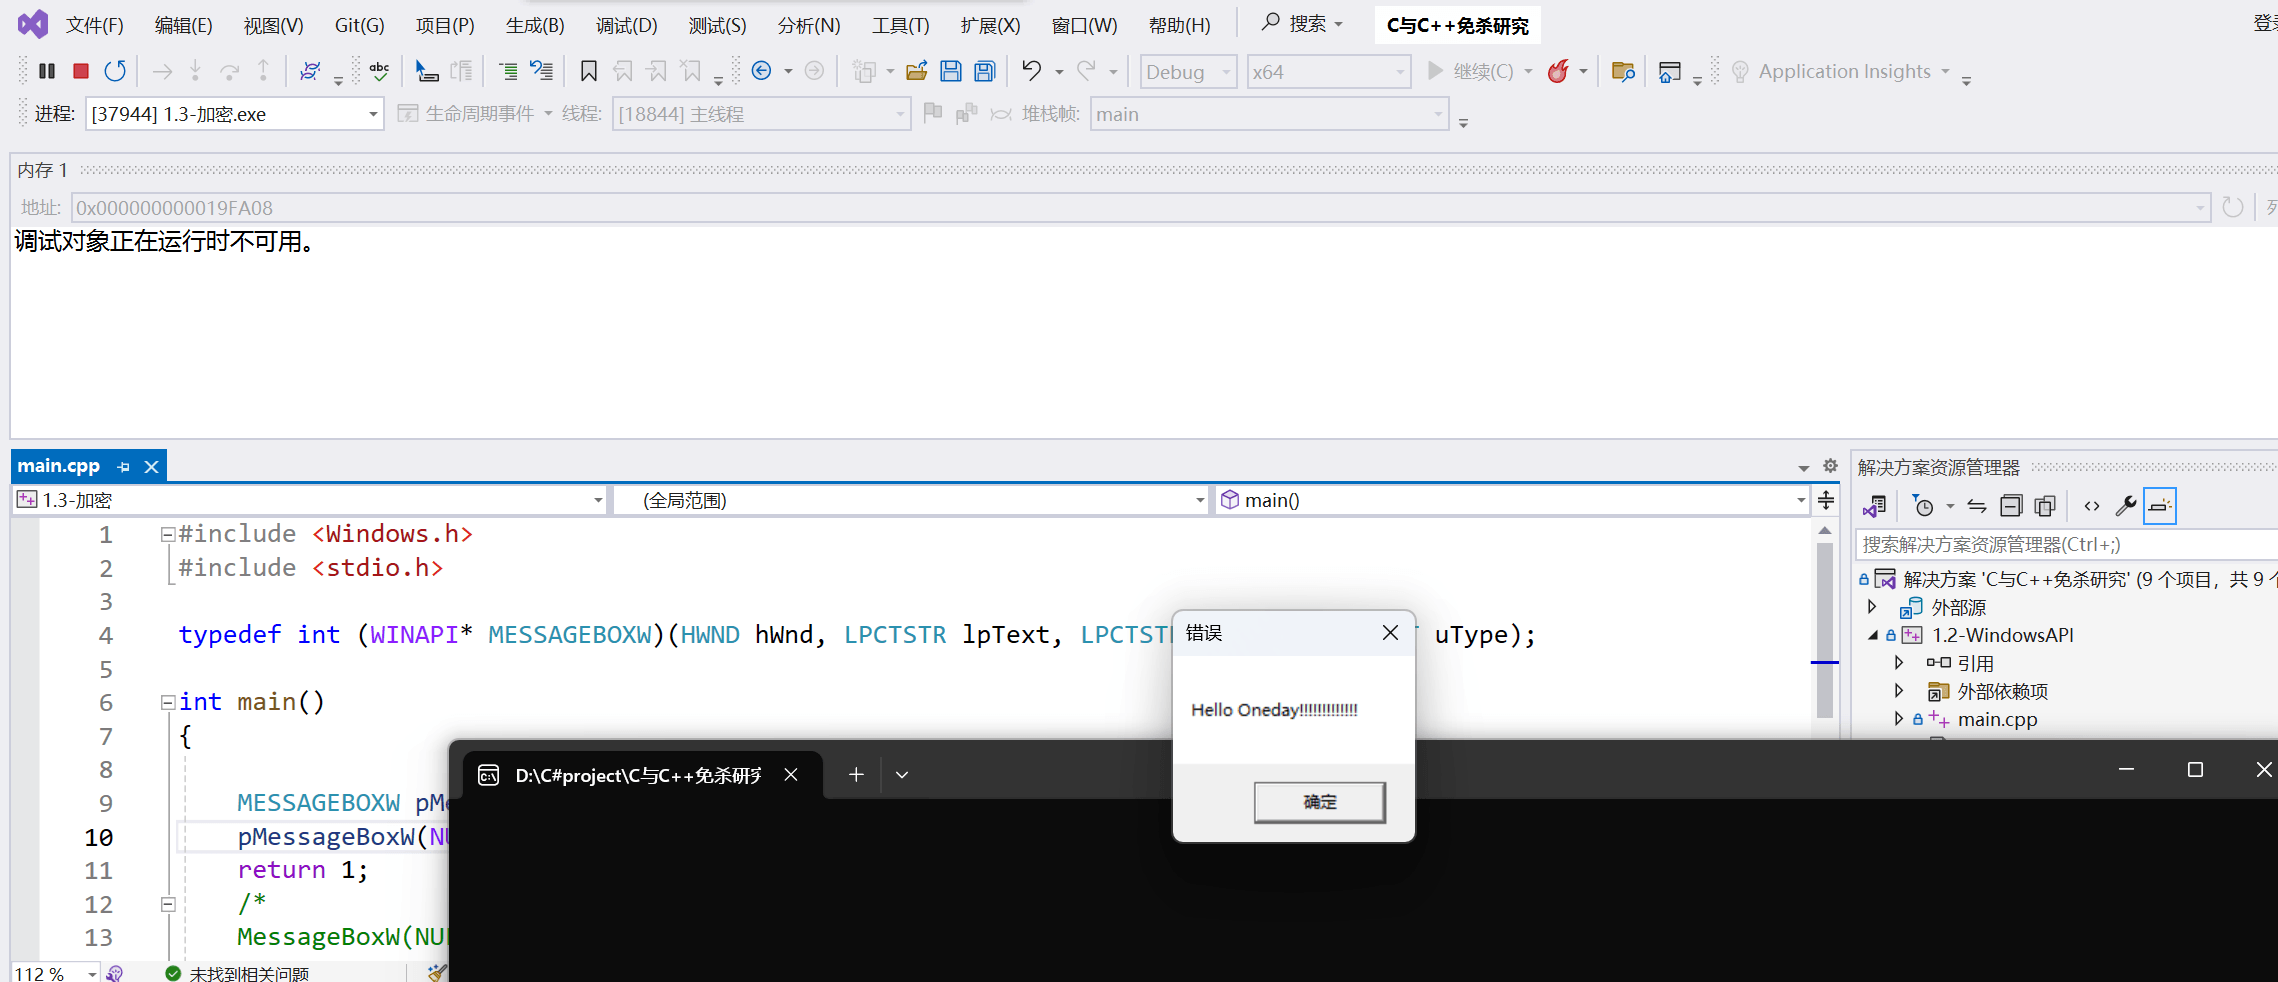
Task: Pause the debugging session
Action: click(x=46, y=71)
